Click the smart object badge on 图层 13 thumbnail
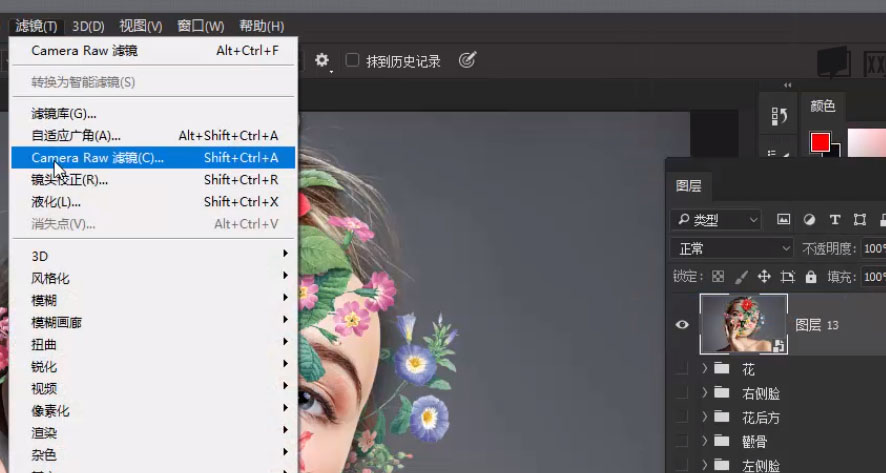 point(779,346)
